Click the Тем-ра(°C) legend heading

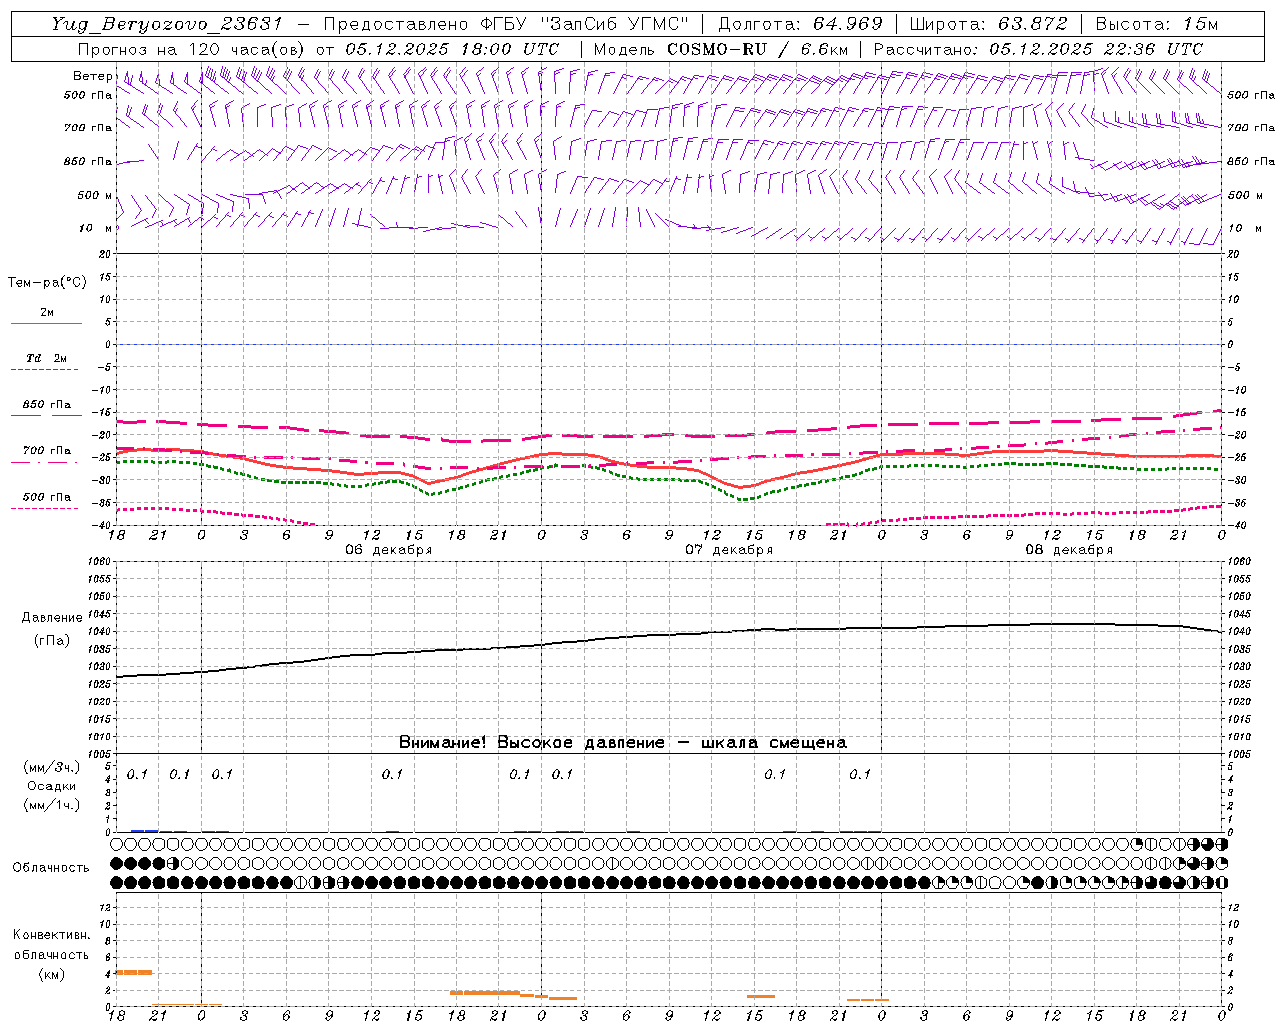[x=47, y=283]
